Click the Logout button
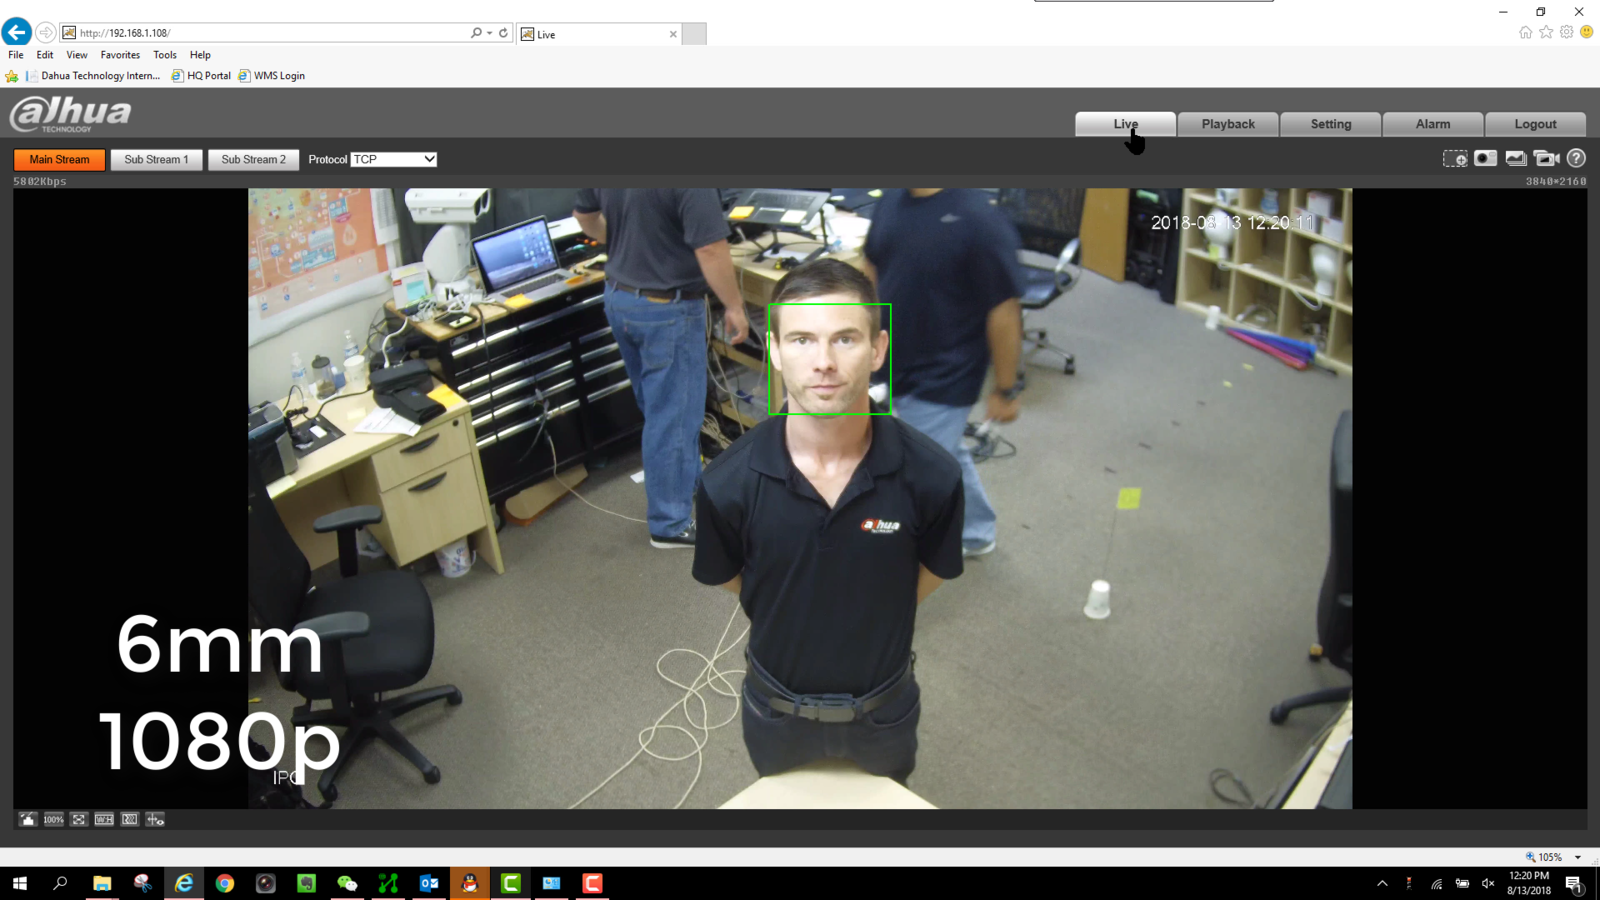The width and height of the screenshot is (1600, 900). click(x=1535, y=124)
